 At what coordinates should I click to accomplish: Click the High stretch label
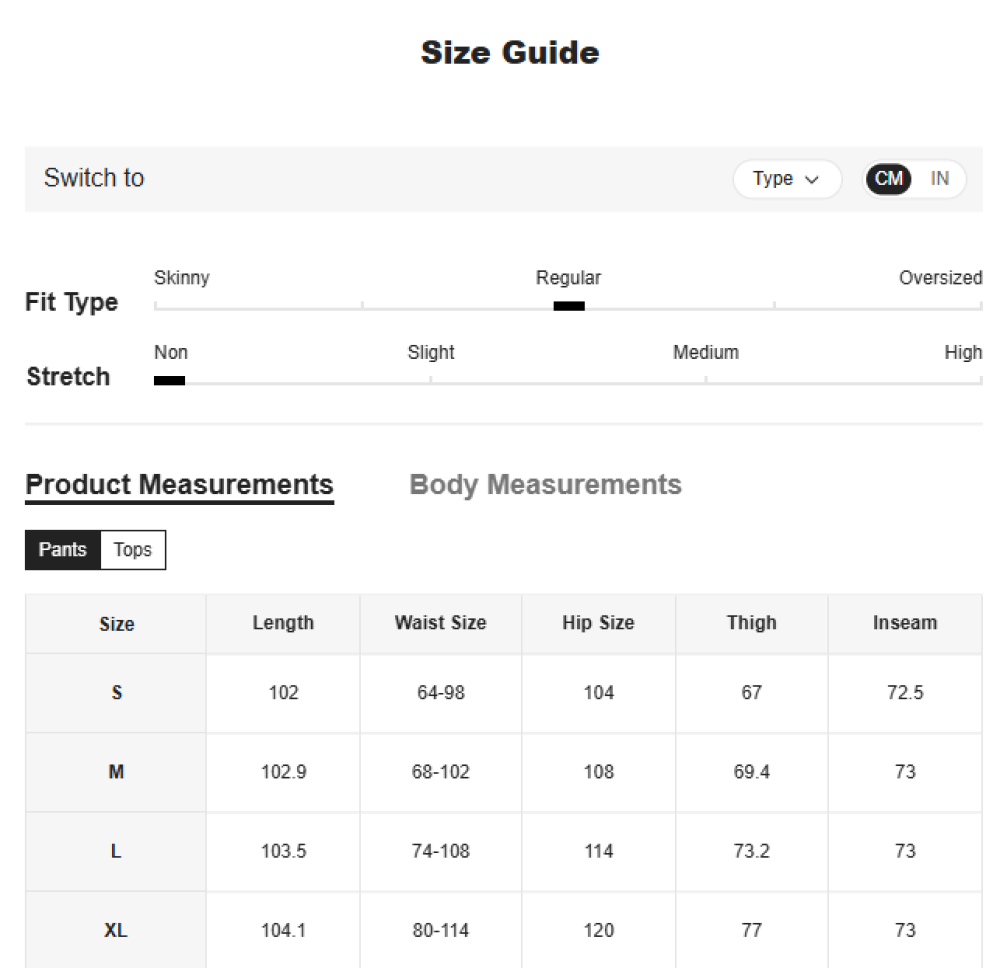click(963, 353)
